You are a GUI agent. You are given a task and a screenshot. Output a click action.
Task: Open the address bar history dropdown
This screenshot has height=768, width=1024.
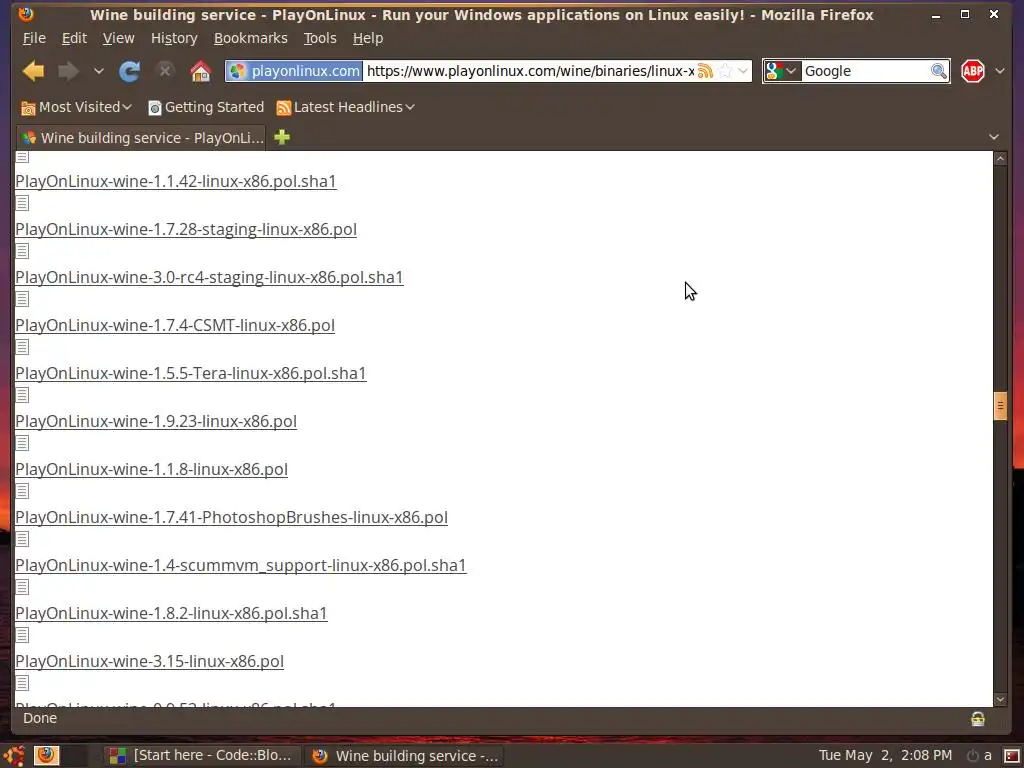pos(743,71)
